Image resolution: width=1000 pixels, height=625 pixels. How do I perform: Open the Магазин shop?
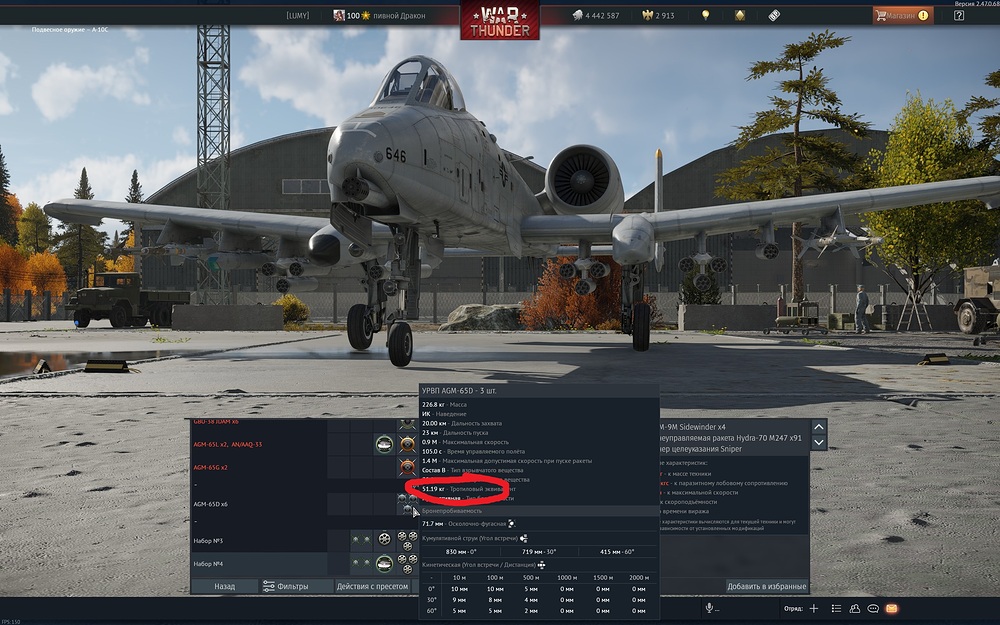[x=902, y=15]
